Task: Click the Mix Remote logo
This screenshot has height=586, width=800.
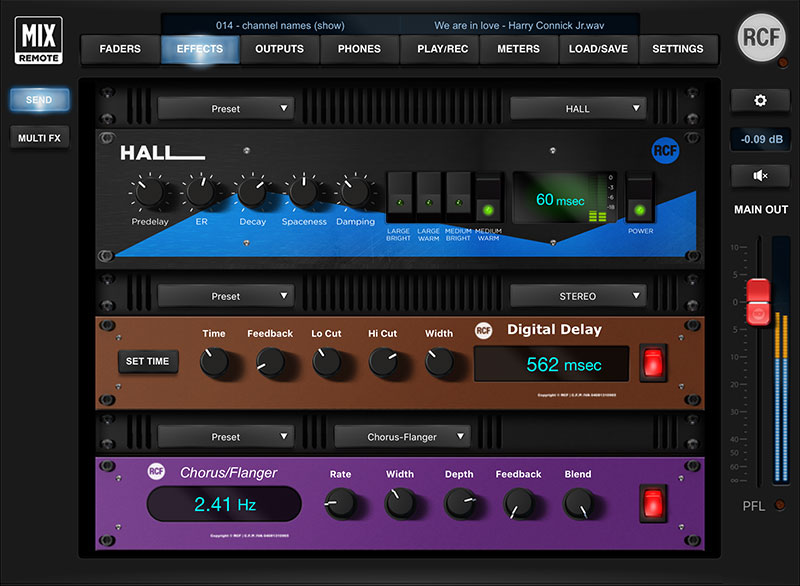Action: click(x=39, y=40)
